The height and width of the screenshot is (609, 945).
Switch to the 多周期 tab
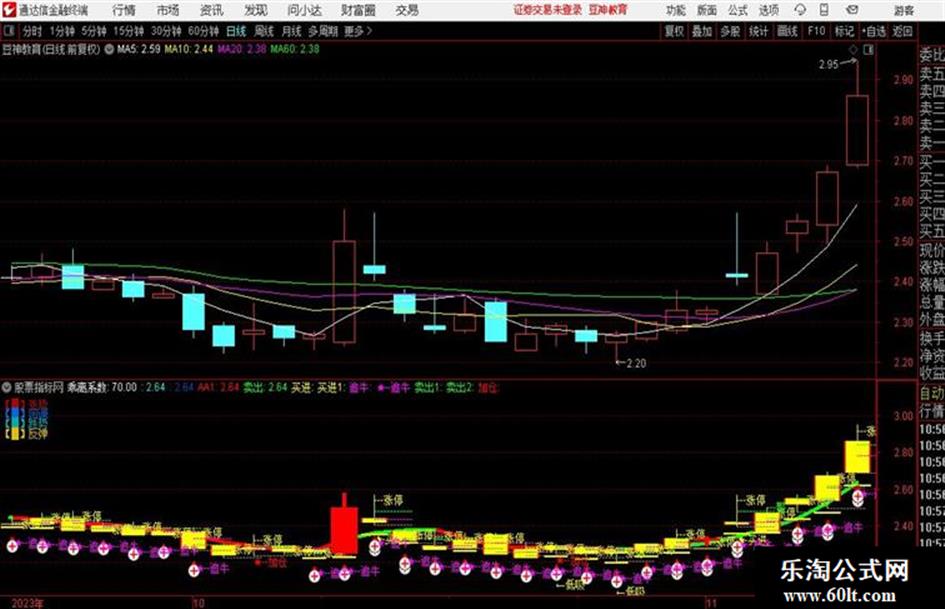tap(322, 31)
